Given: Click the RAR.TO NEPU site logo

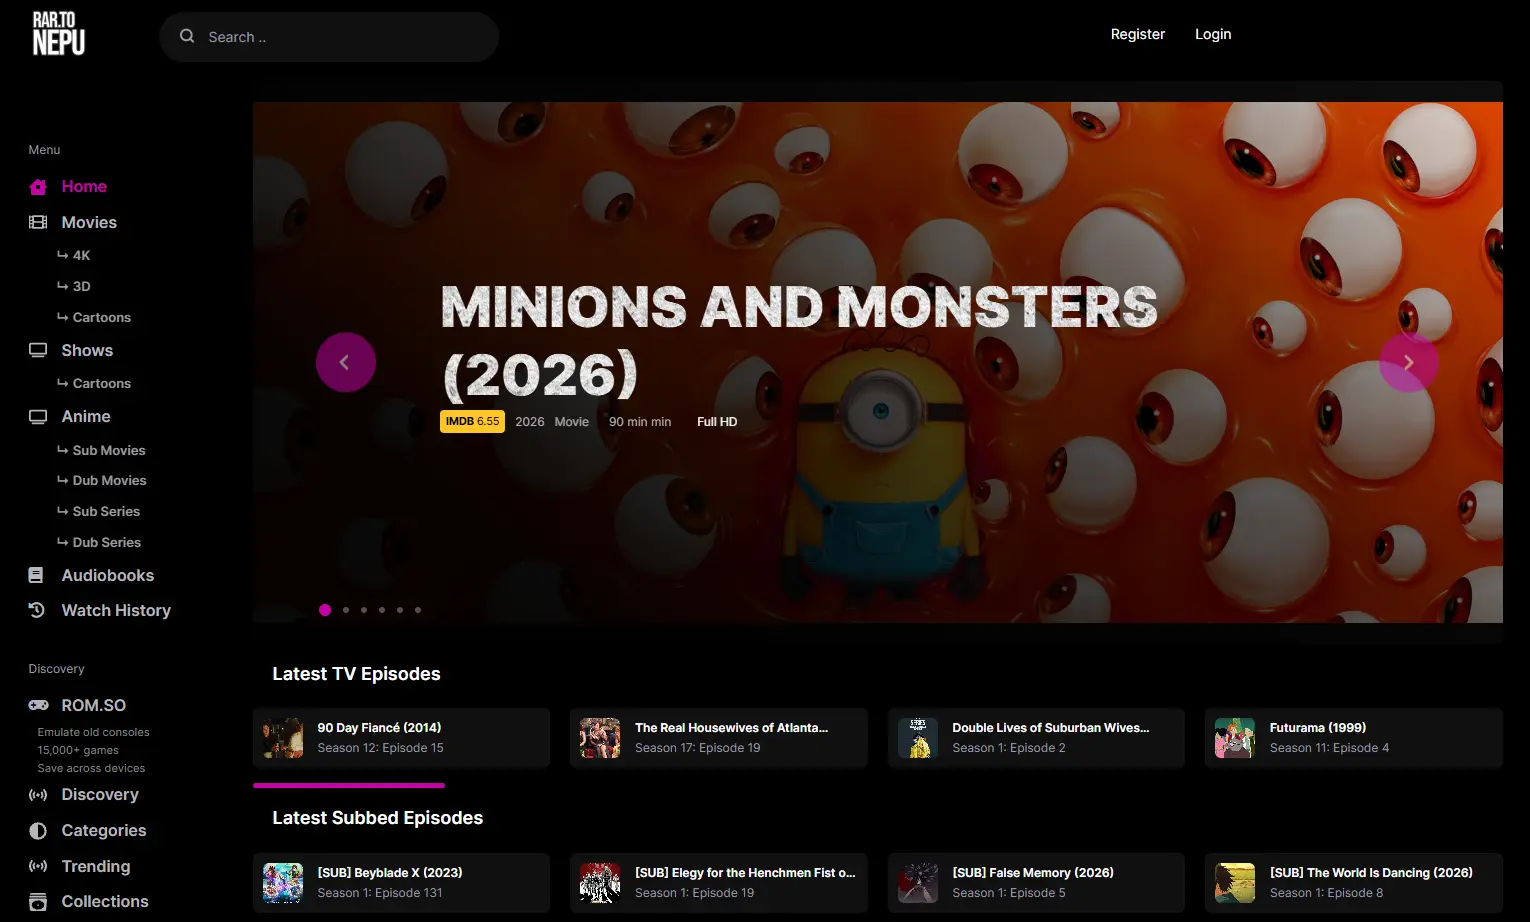Looking at the screenshot, I should click(x=59, y=34).
